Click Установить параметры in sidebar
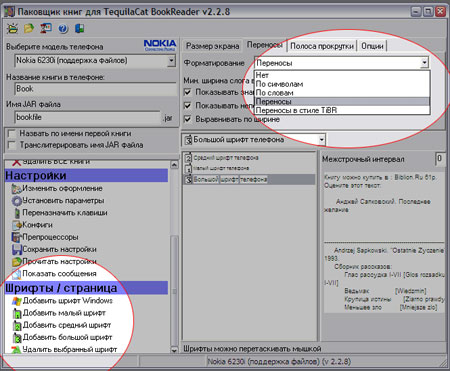Image resolution: width=450 pixels, height=371 pixels. (63, 201)
